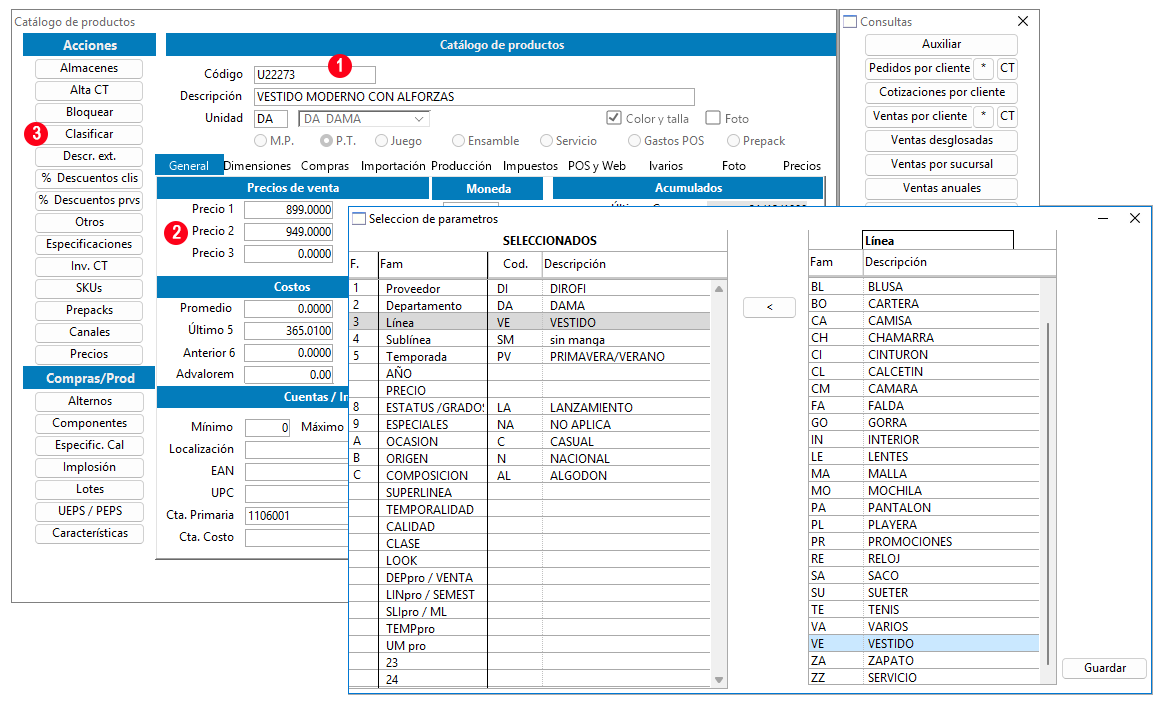Open the Clasificar action
The width and height of the screenshot is (1167, 706).
point(89,134)
